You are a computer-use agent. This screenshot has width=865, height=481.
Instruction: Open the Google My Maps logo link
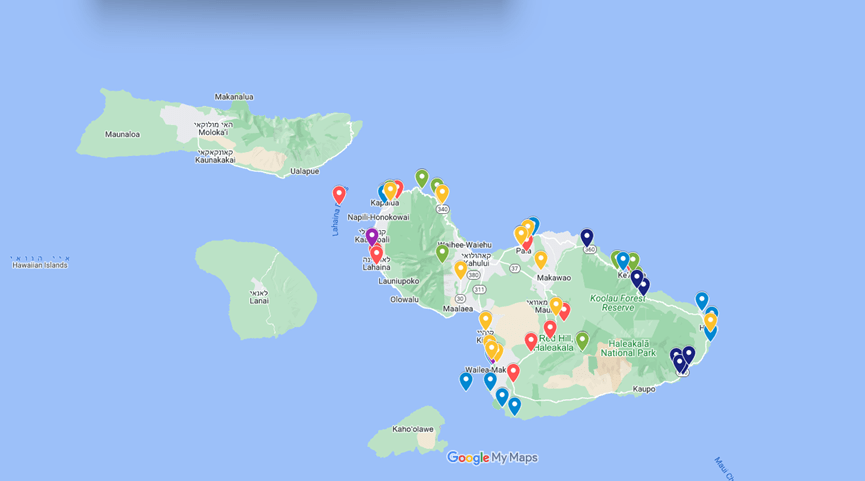pos(492,458)
